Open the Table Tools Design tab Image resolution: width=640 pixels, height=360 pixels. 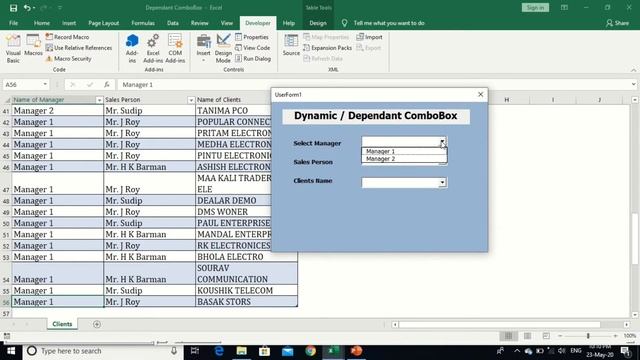click(x=318, y=23)
